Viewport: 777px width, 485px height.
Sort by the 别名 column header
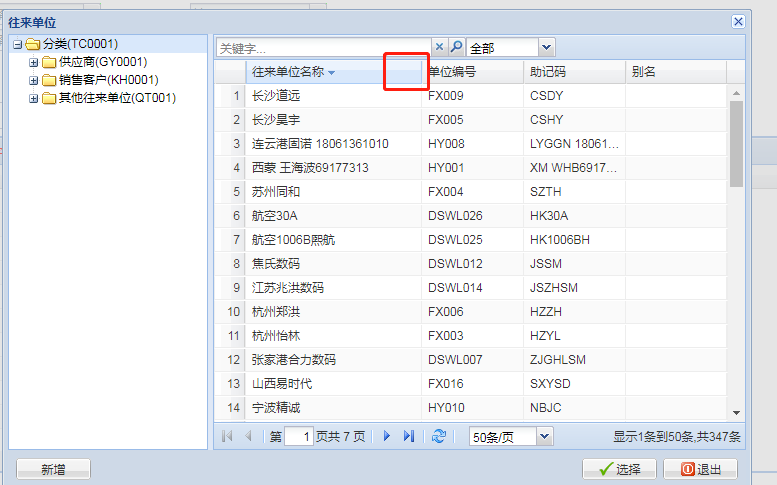(676, 72)
